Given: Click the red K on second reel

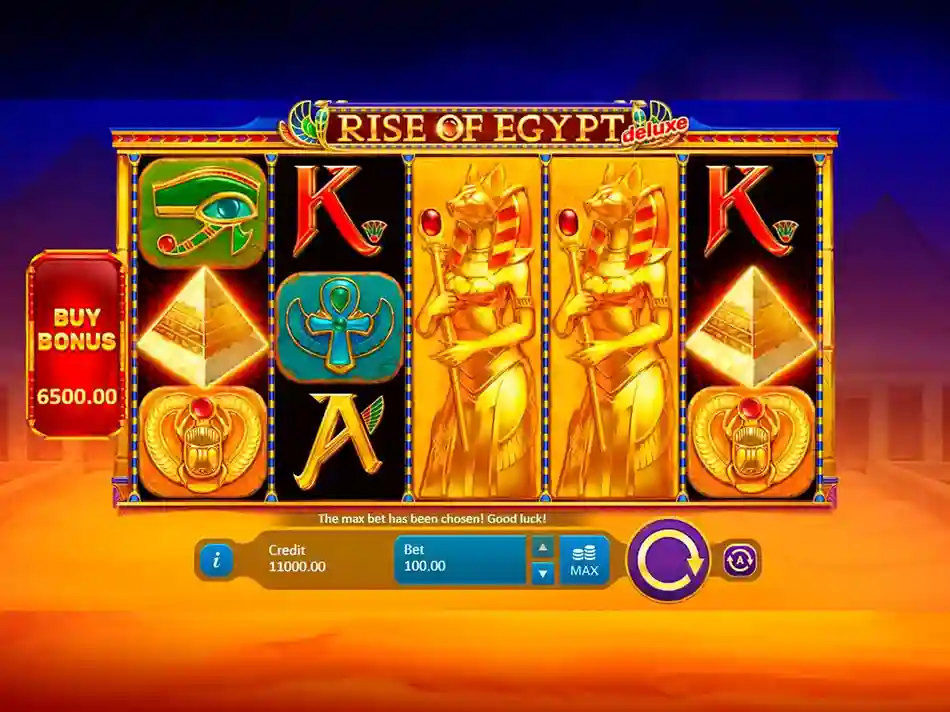Looking at the screenshot, I should pos(338,211).
